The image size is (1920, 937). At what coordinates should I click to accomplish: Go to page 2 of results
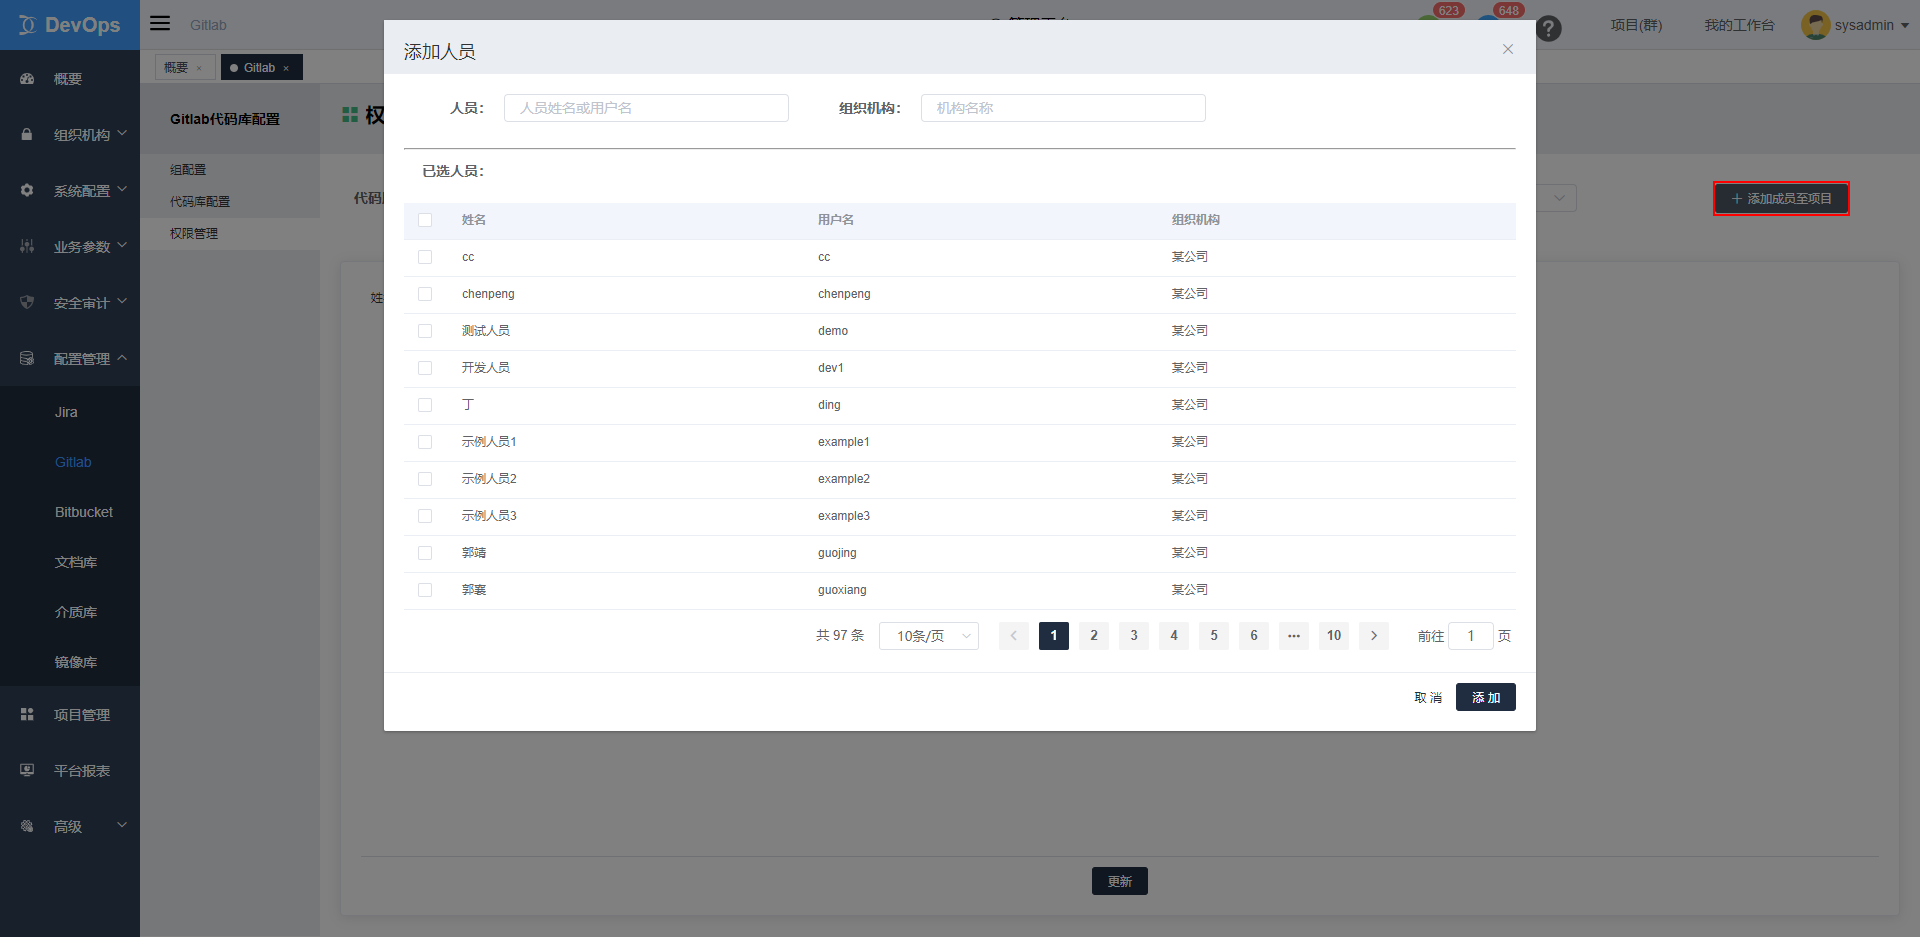(1094, 636)
